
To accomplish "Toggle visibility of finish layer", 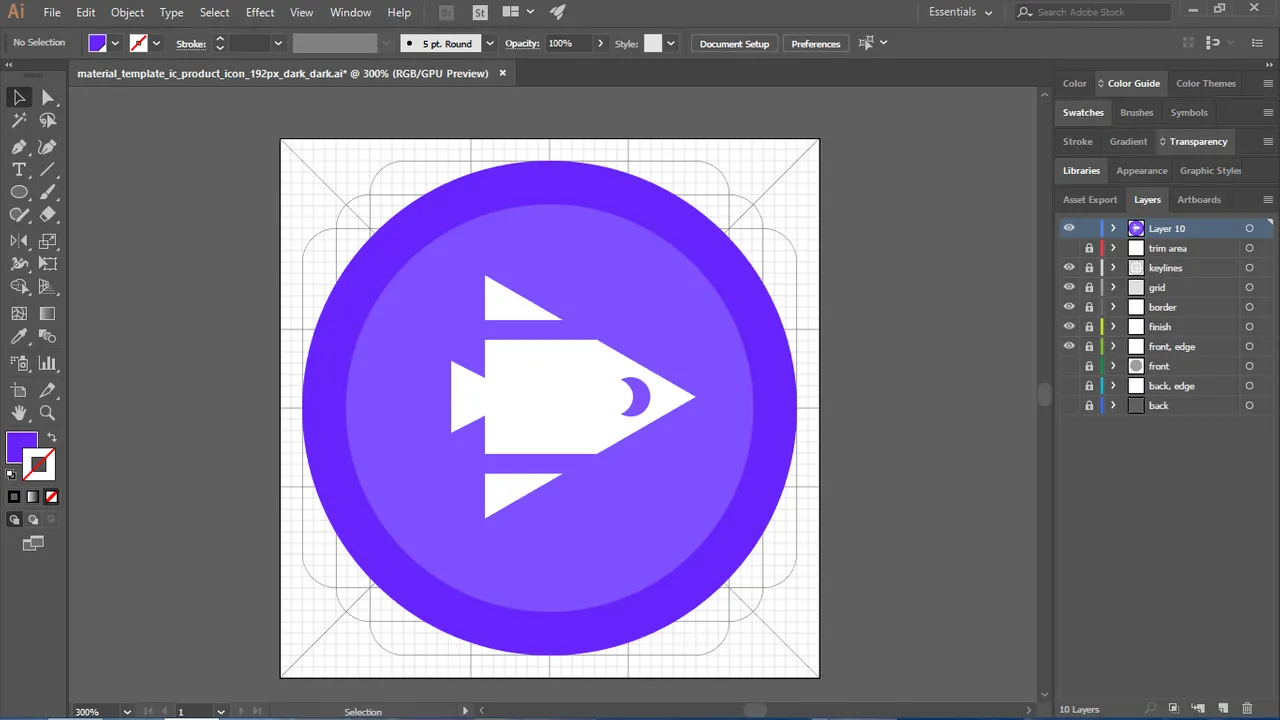I will 1069,326.
